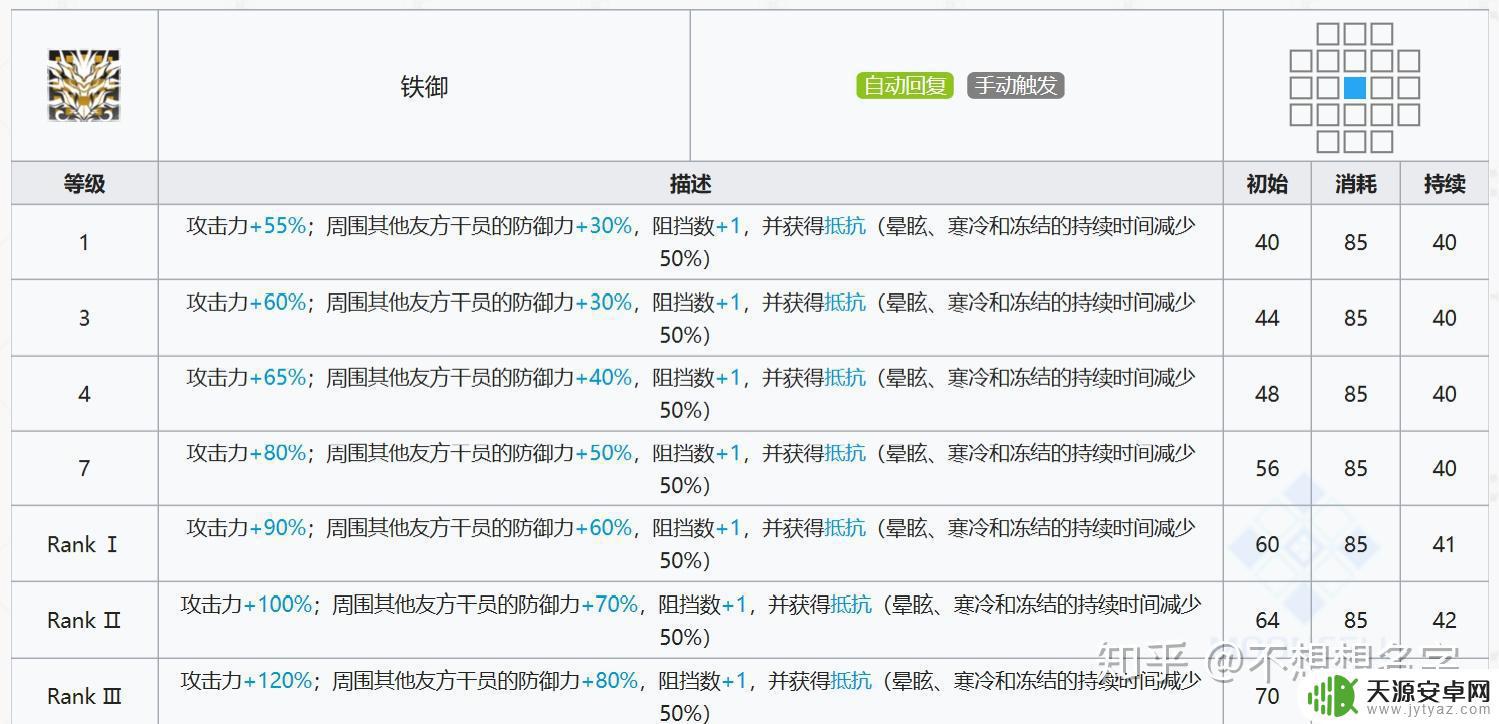The height and width of the screenshot is (724, 1499).
Task: Click 防御力+40% in level 4 row
Action: [572, 378]
